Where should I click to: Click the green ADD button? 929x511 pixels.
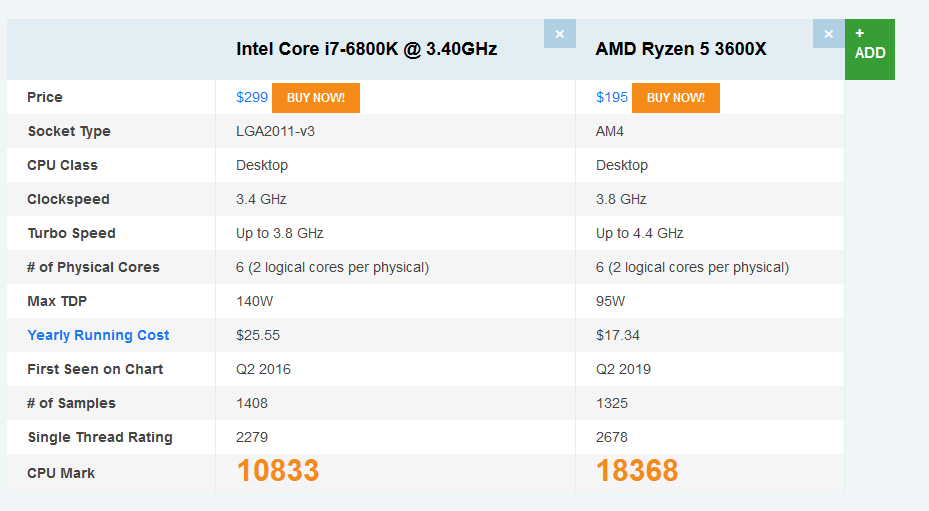click(x=869, y=50)
